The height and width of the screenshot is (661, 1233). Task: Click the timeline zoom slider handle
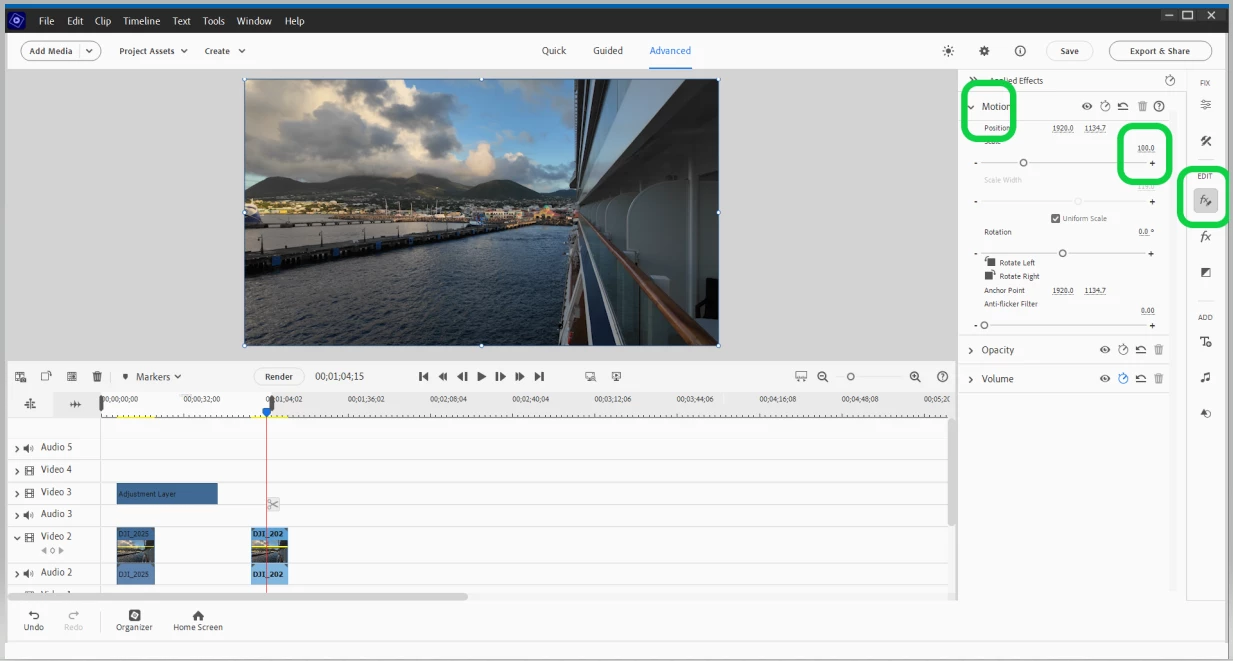pyautogui.click(x=851, y=377)
